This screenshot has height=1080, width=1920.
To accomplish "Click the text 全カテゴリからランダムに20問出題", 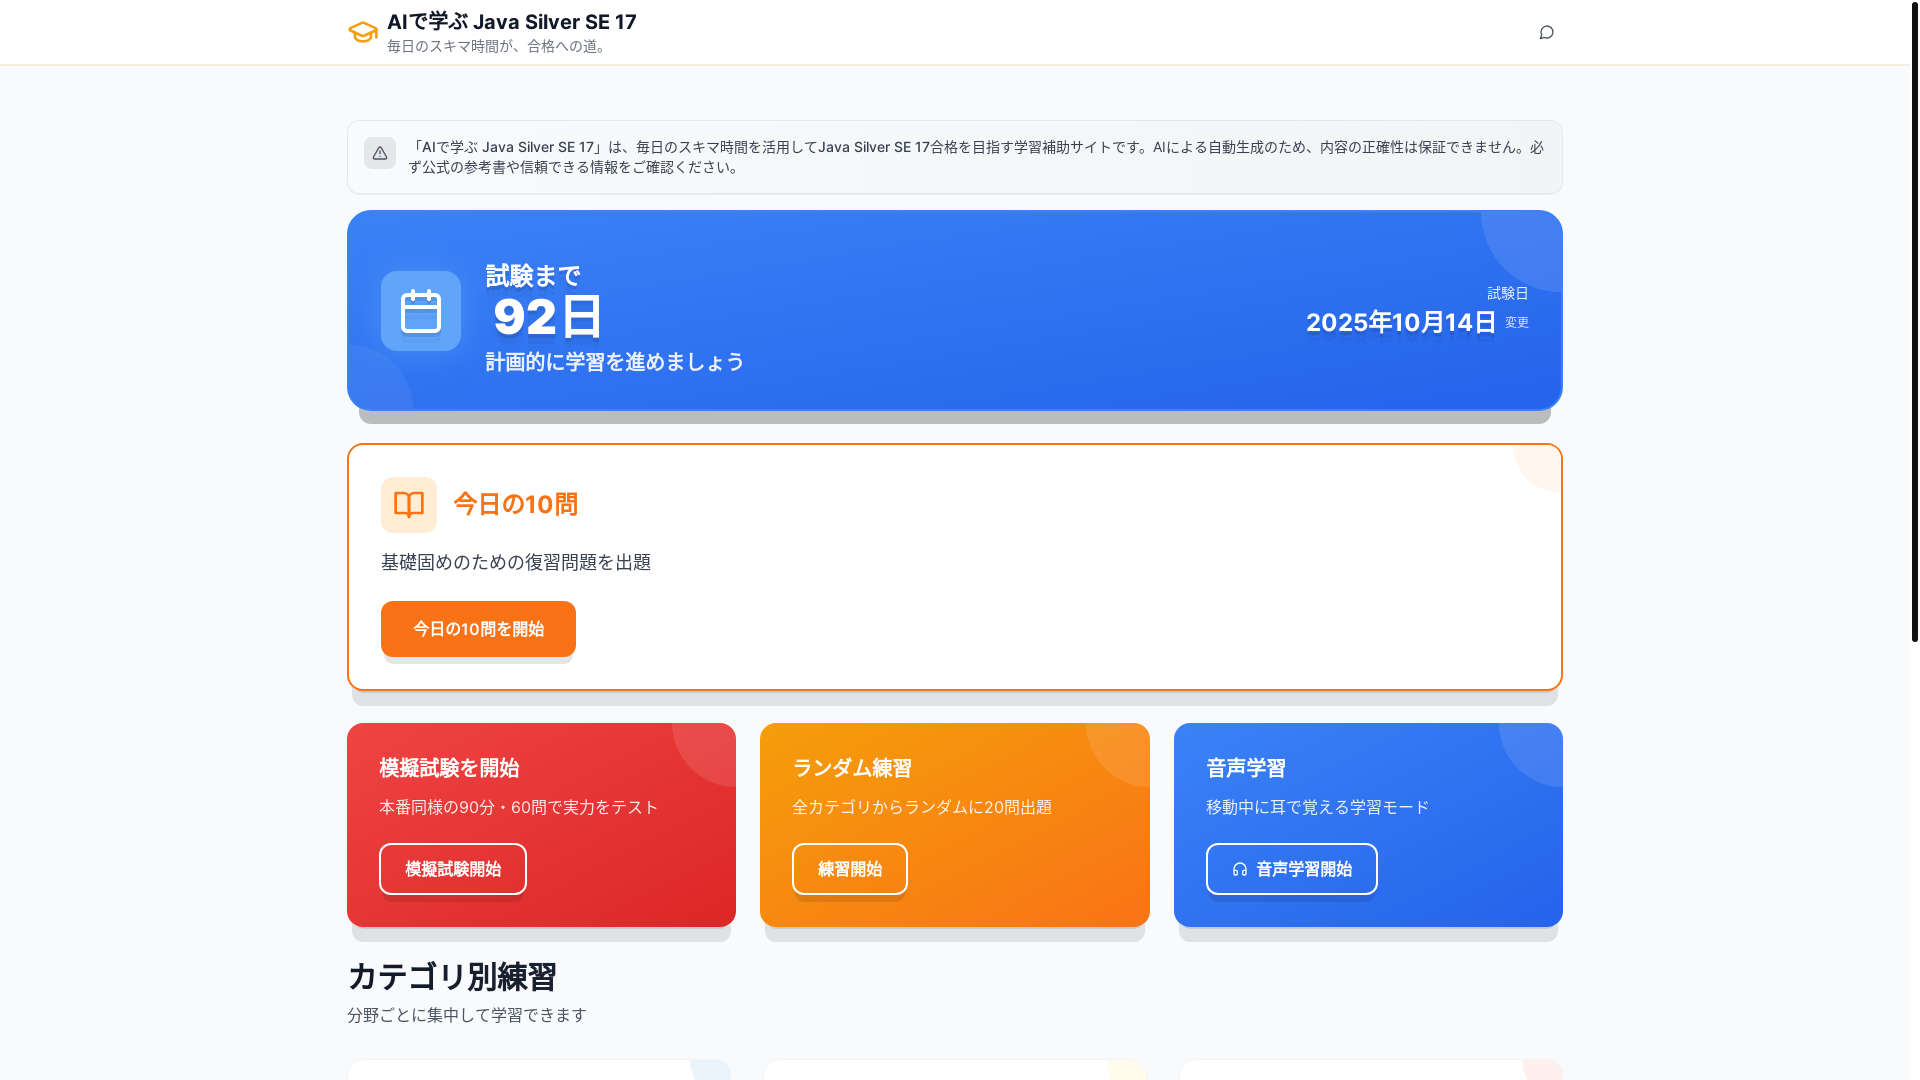I will coord(922,807).
